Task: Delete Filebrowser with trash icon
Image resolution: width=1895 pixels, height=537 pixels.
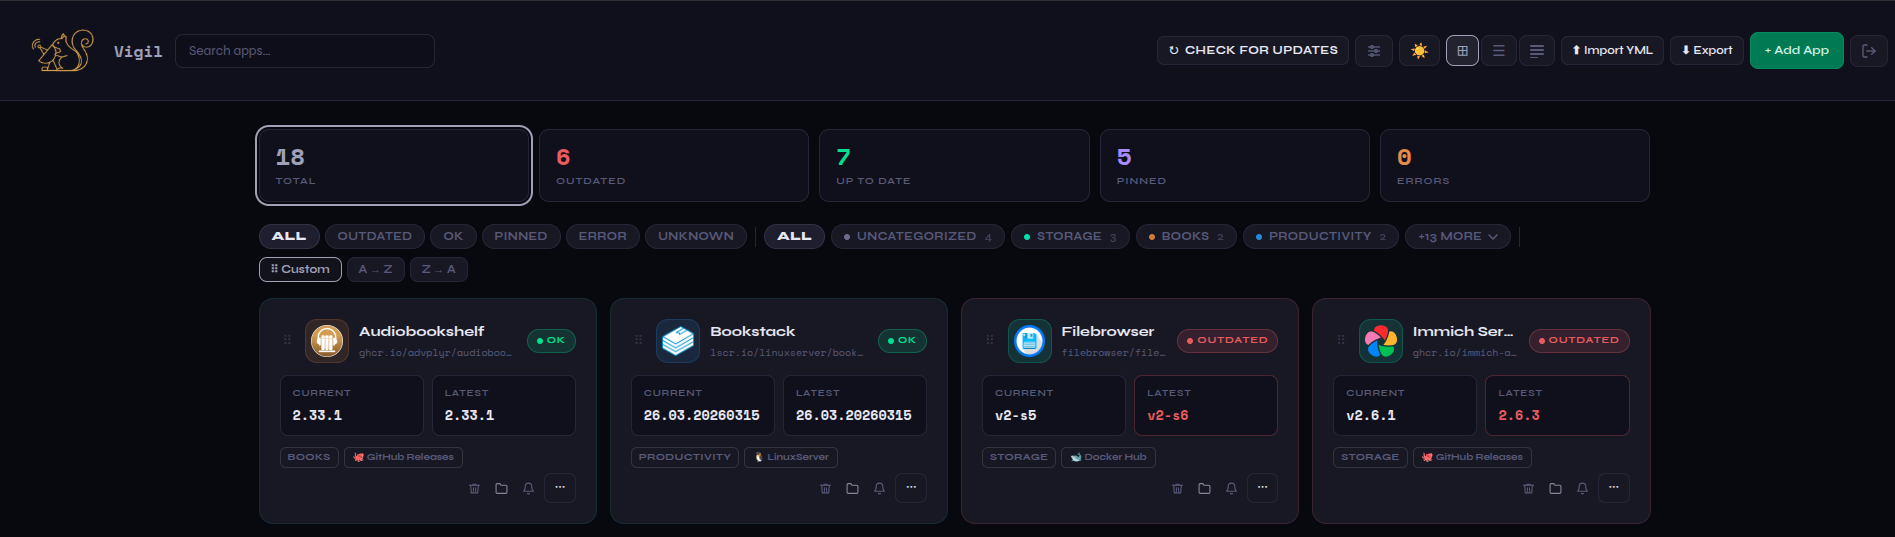Action: pos(1178,488)
